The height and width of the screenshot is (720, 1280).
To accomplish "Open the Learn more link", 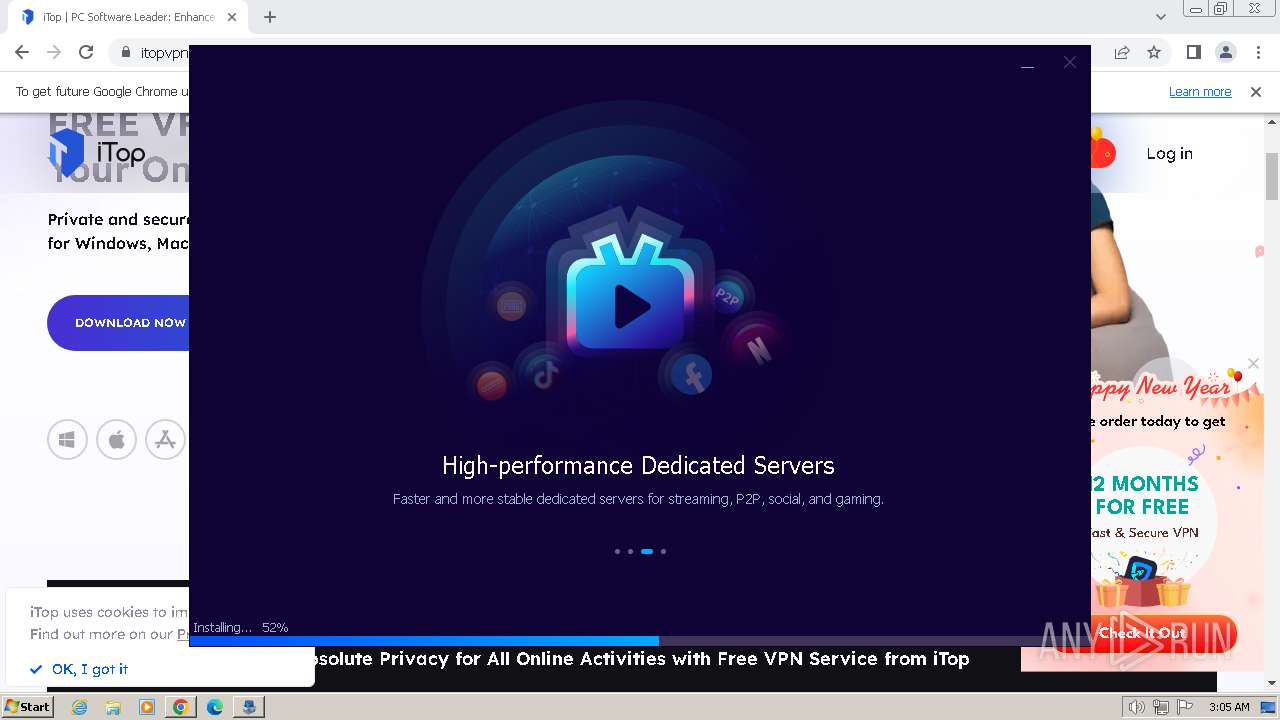I will (x=1200, y=91).
